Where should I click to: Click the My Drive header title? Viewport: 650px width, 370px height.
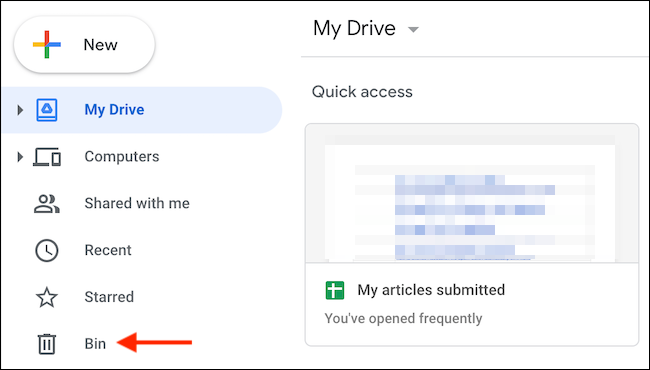[354, 29]
